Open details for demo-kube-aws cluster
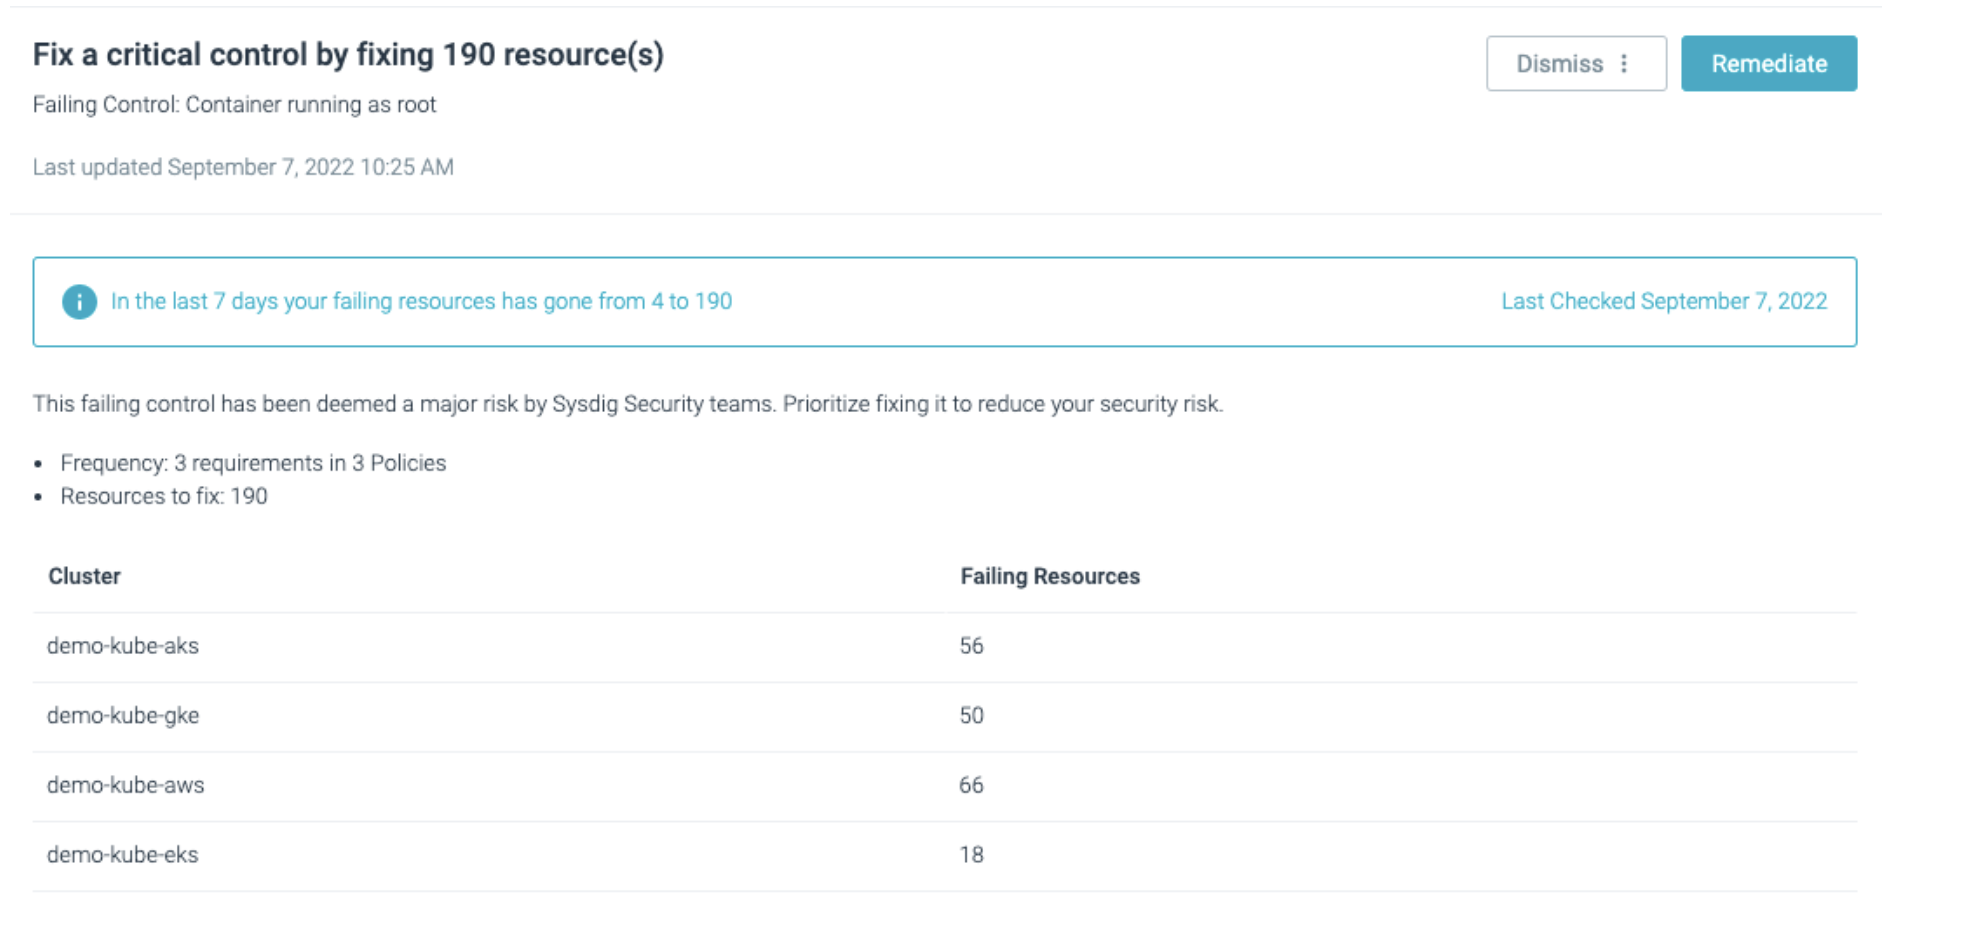 click(126, 785)
